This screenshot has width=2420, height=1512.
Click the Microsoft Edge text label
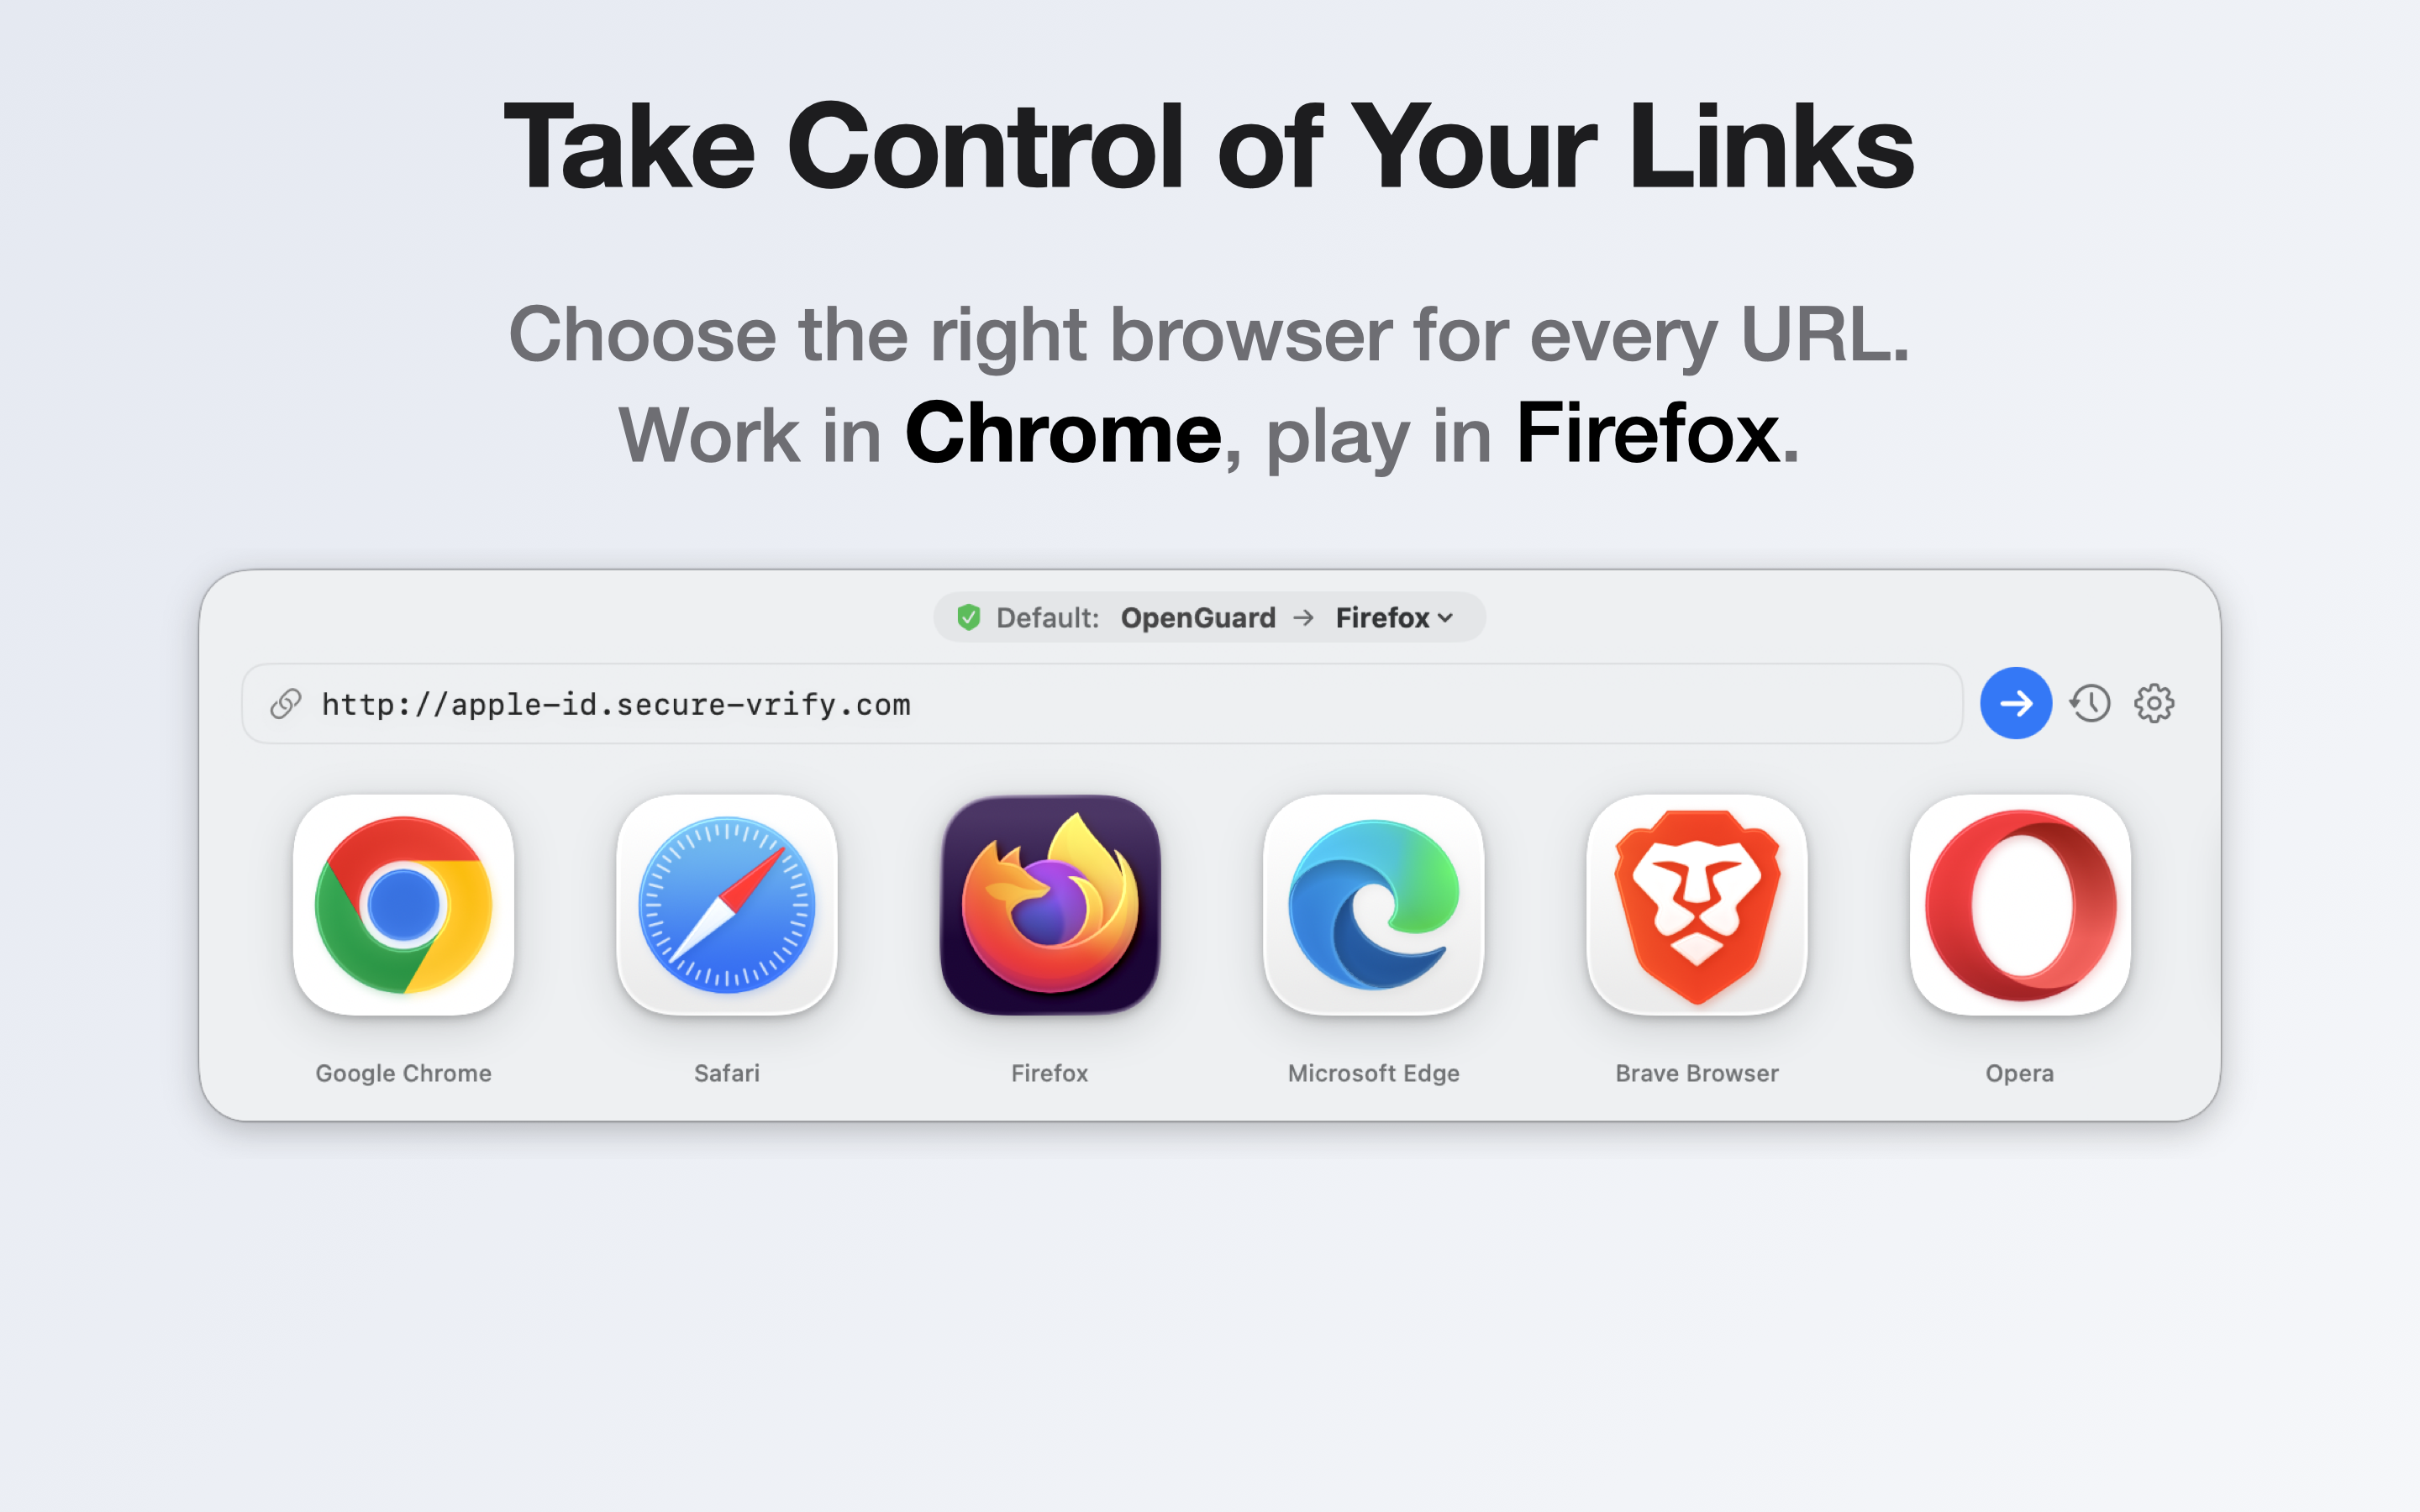(x=1374, y=1073)
